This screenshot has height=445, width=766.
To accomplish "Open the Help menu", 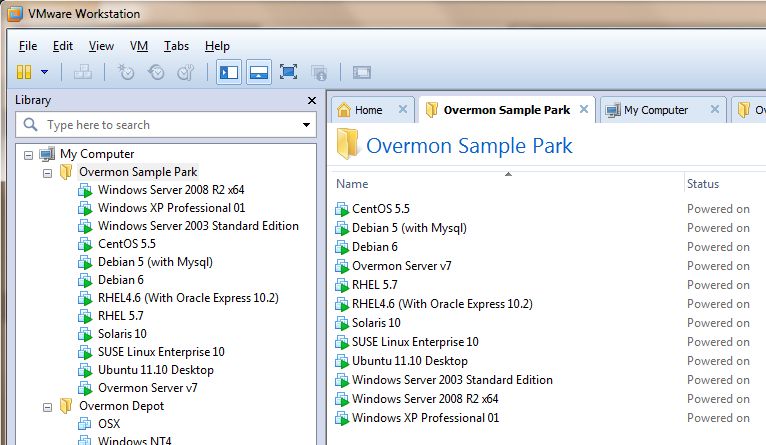I will pos(217,46).
